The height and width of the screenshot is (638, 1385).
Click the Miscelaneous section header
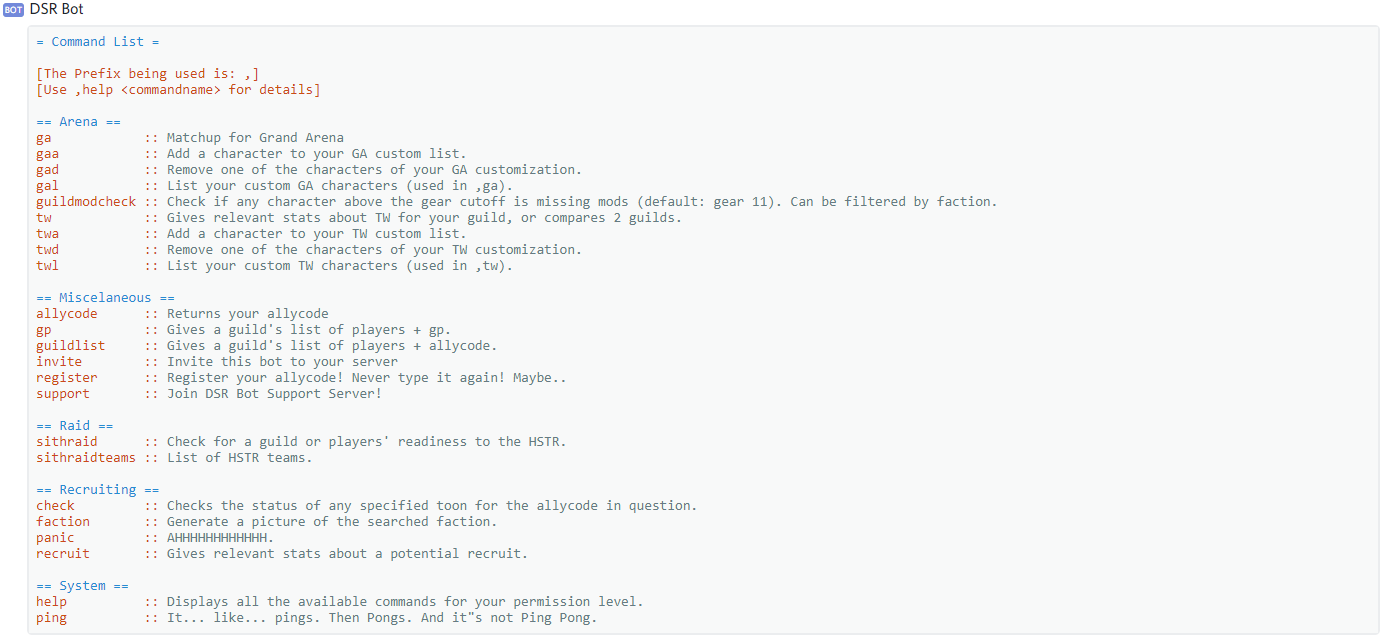105,298
